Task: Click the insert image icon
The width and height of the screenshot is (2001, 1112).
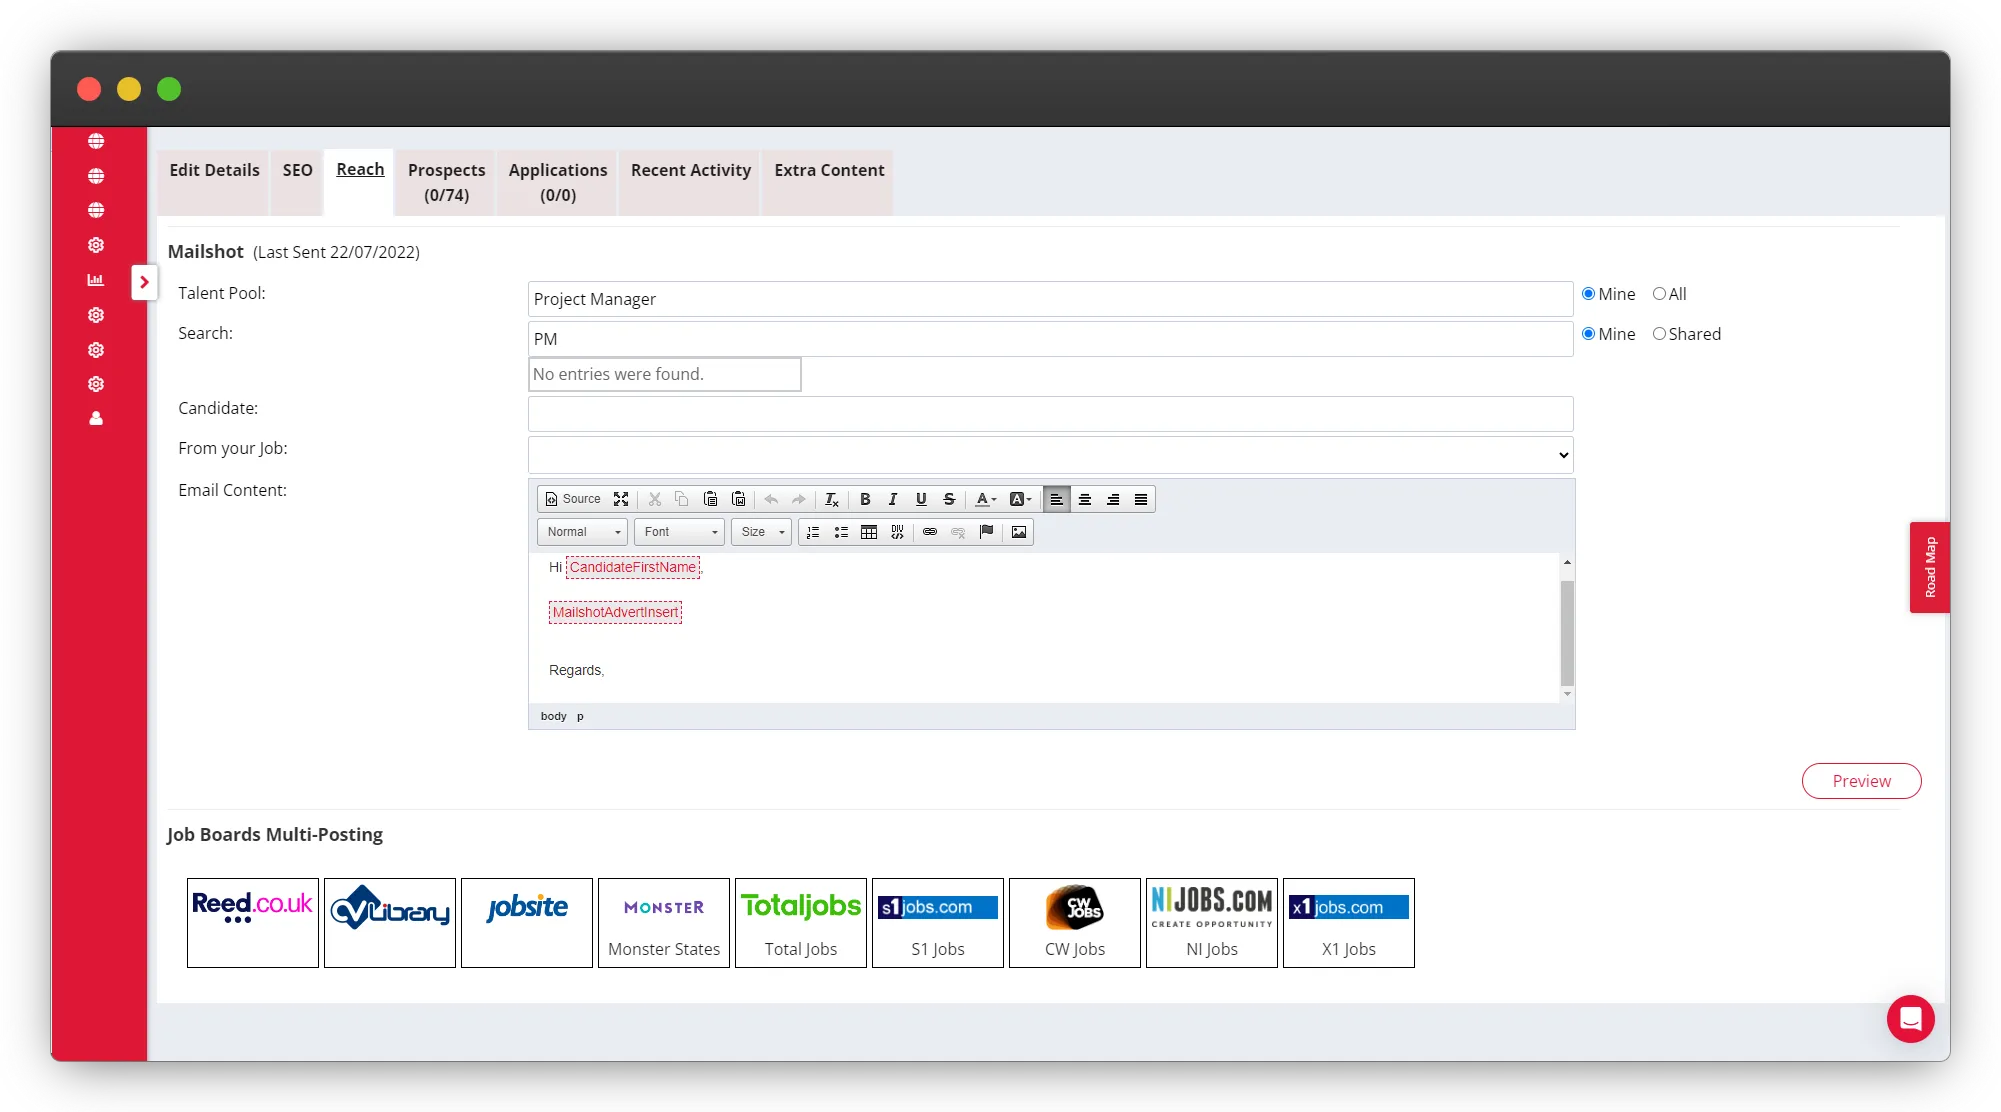Action: [x=1018, y=532]
